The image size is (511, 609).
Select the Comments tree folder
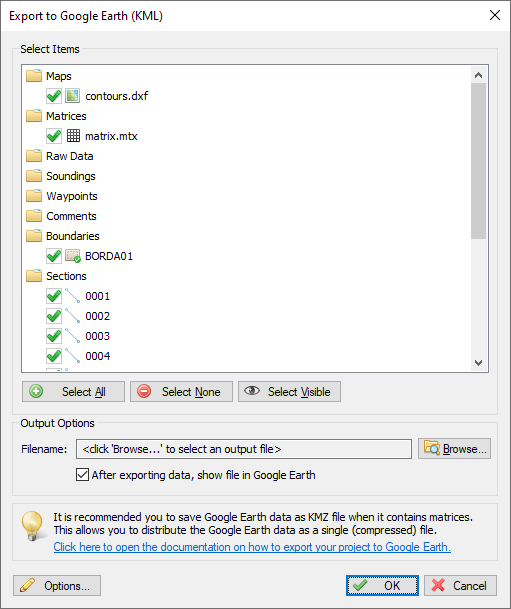click(71, 216)
